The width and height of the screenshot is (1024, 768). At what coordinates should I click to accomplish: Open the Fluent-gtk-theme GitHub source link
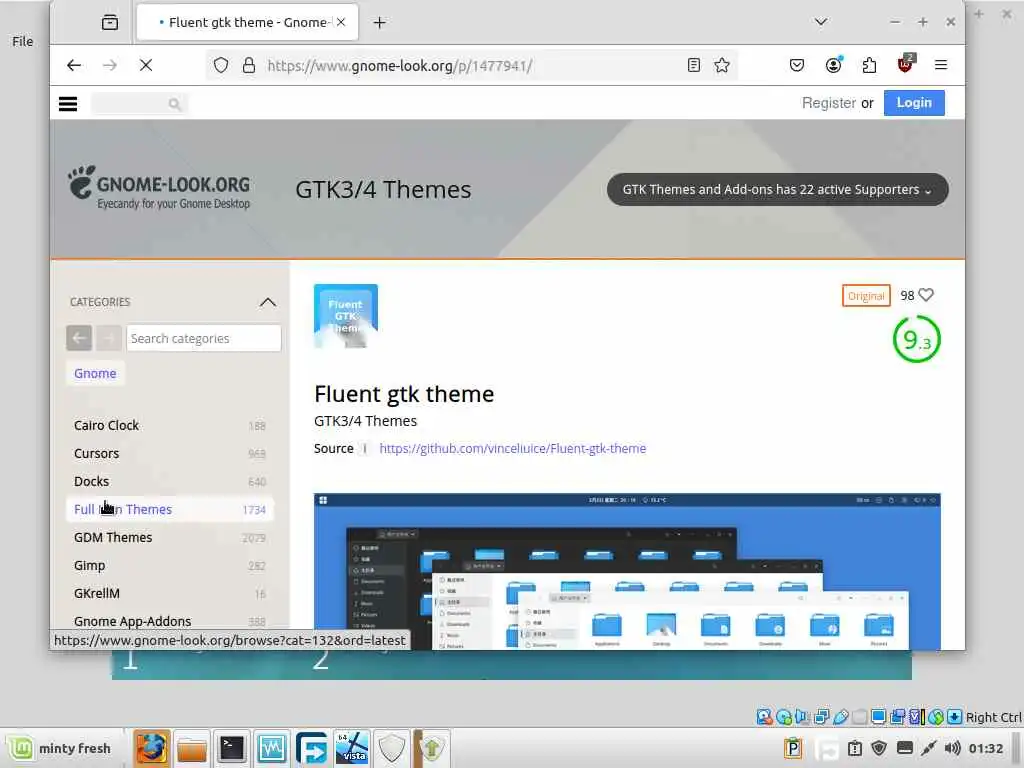[x=513, y=449]
